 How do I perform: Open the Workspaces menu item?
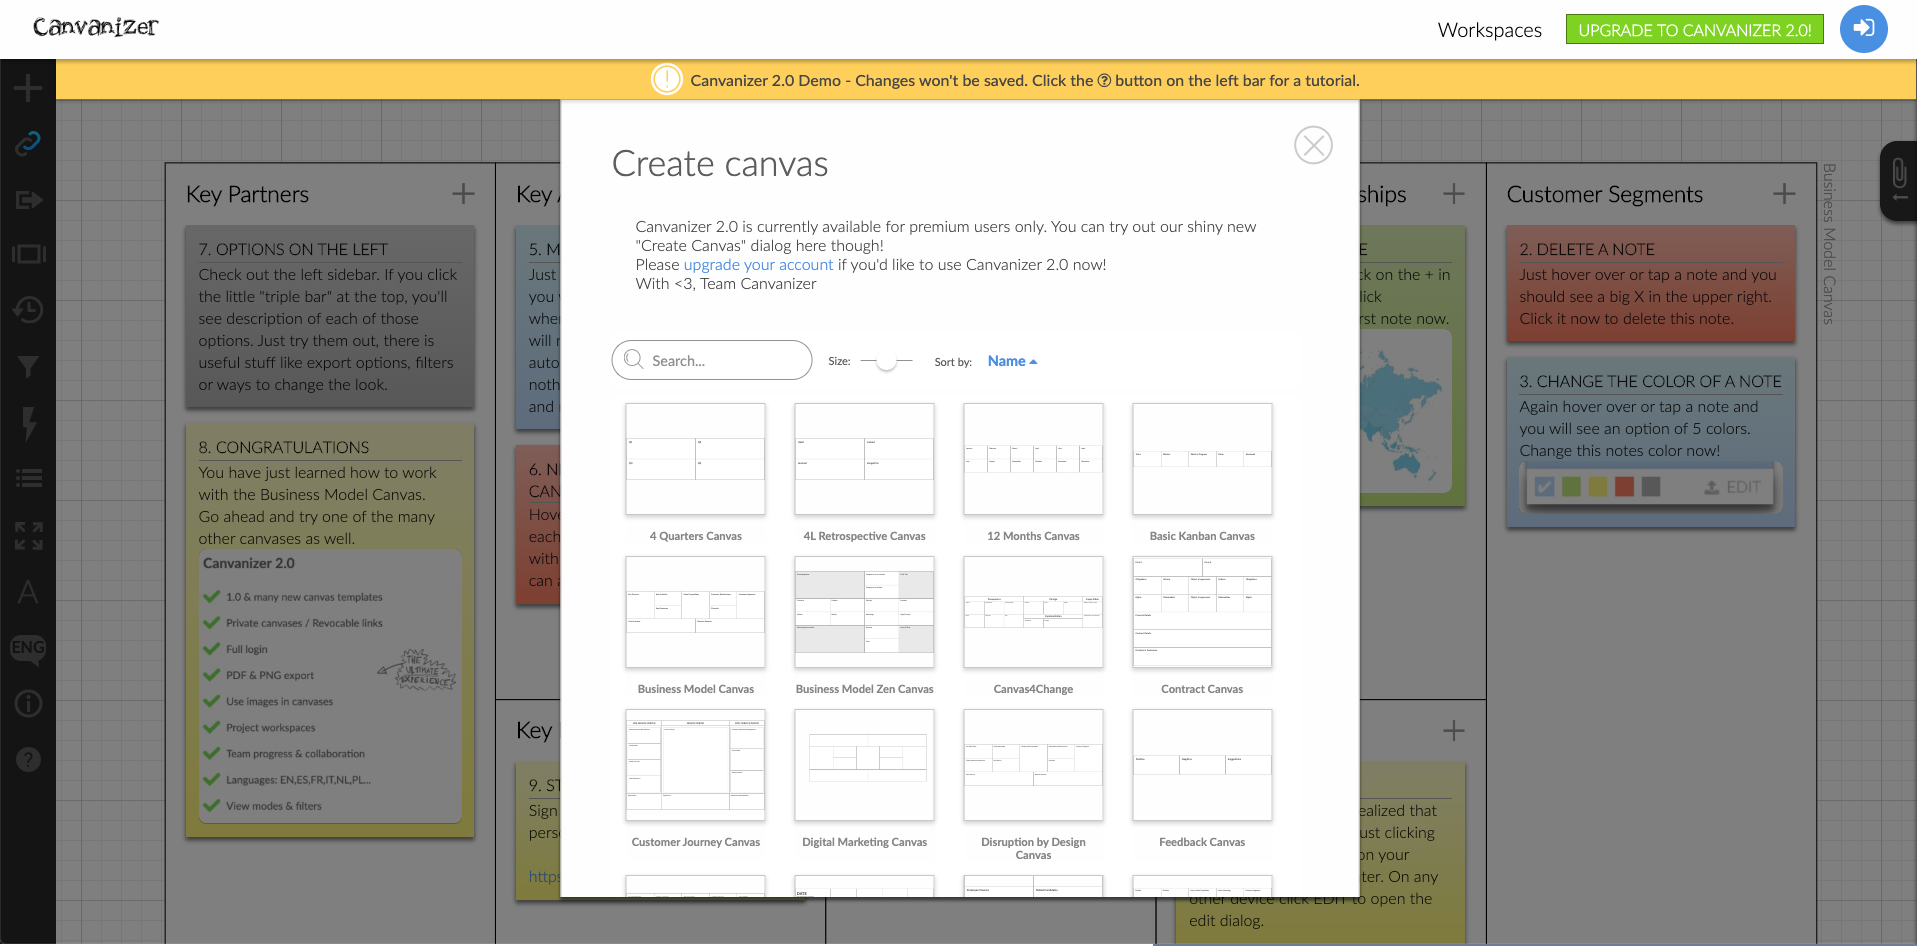click(1489, 30)
